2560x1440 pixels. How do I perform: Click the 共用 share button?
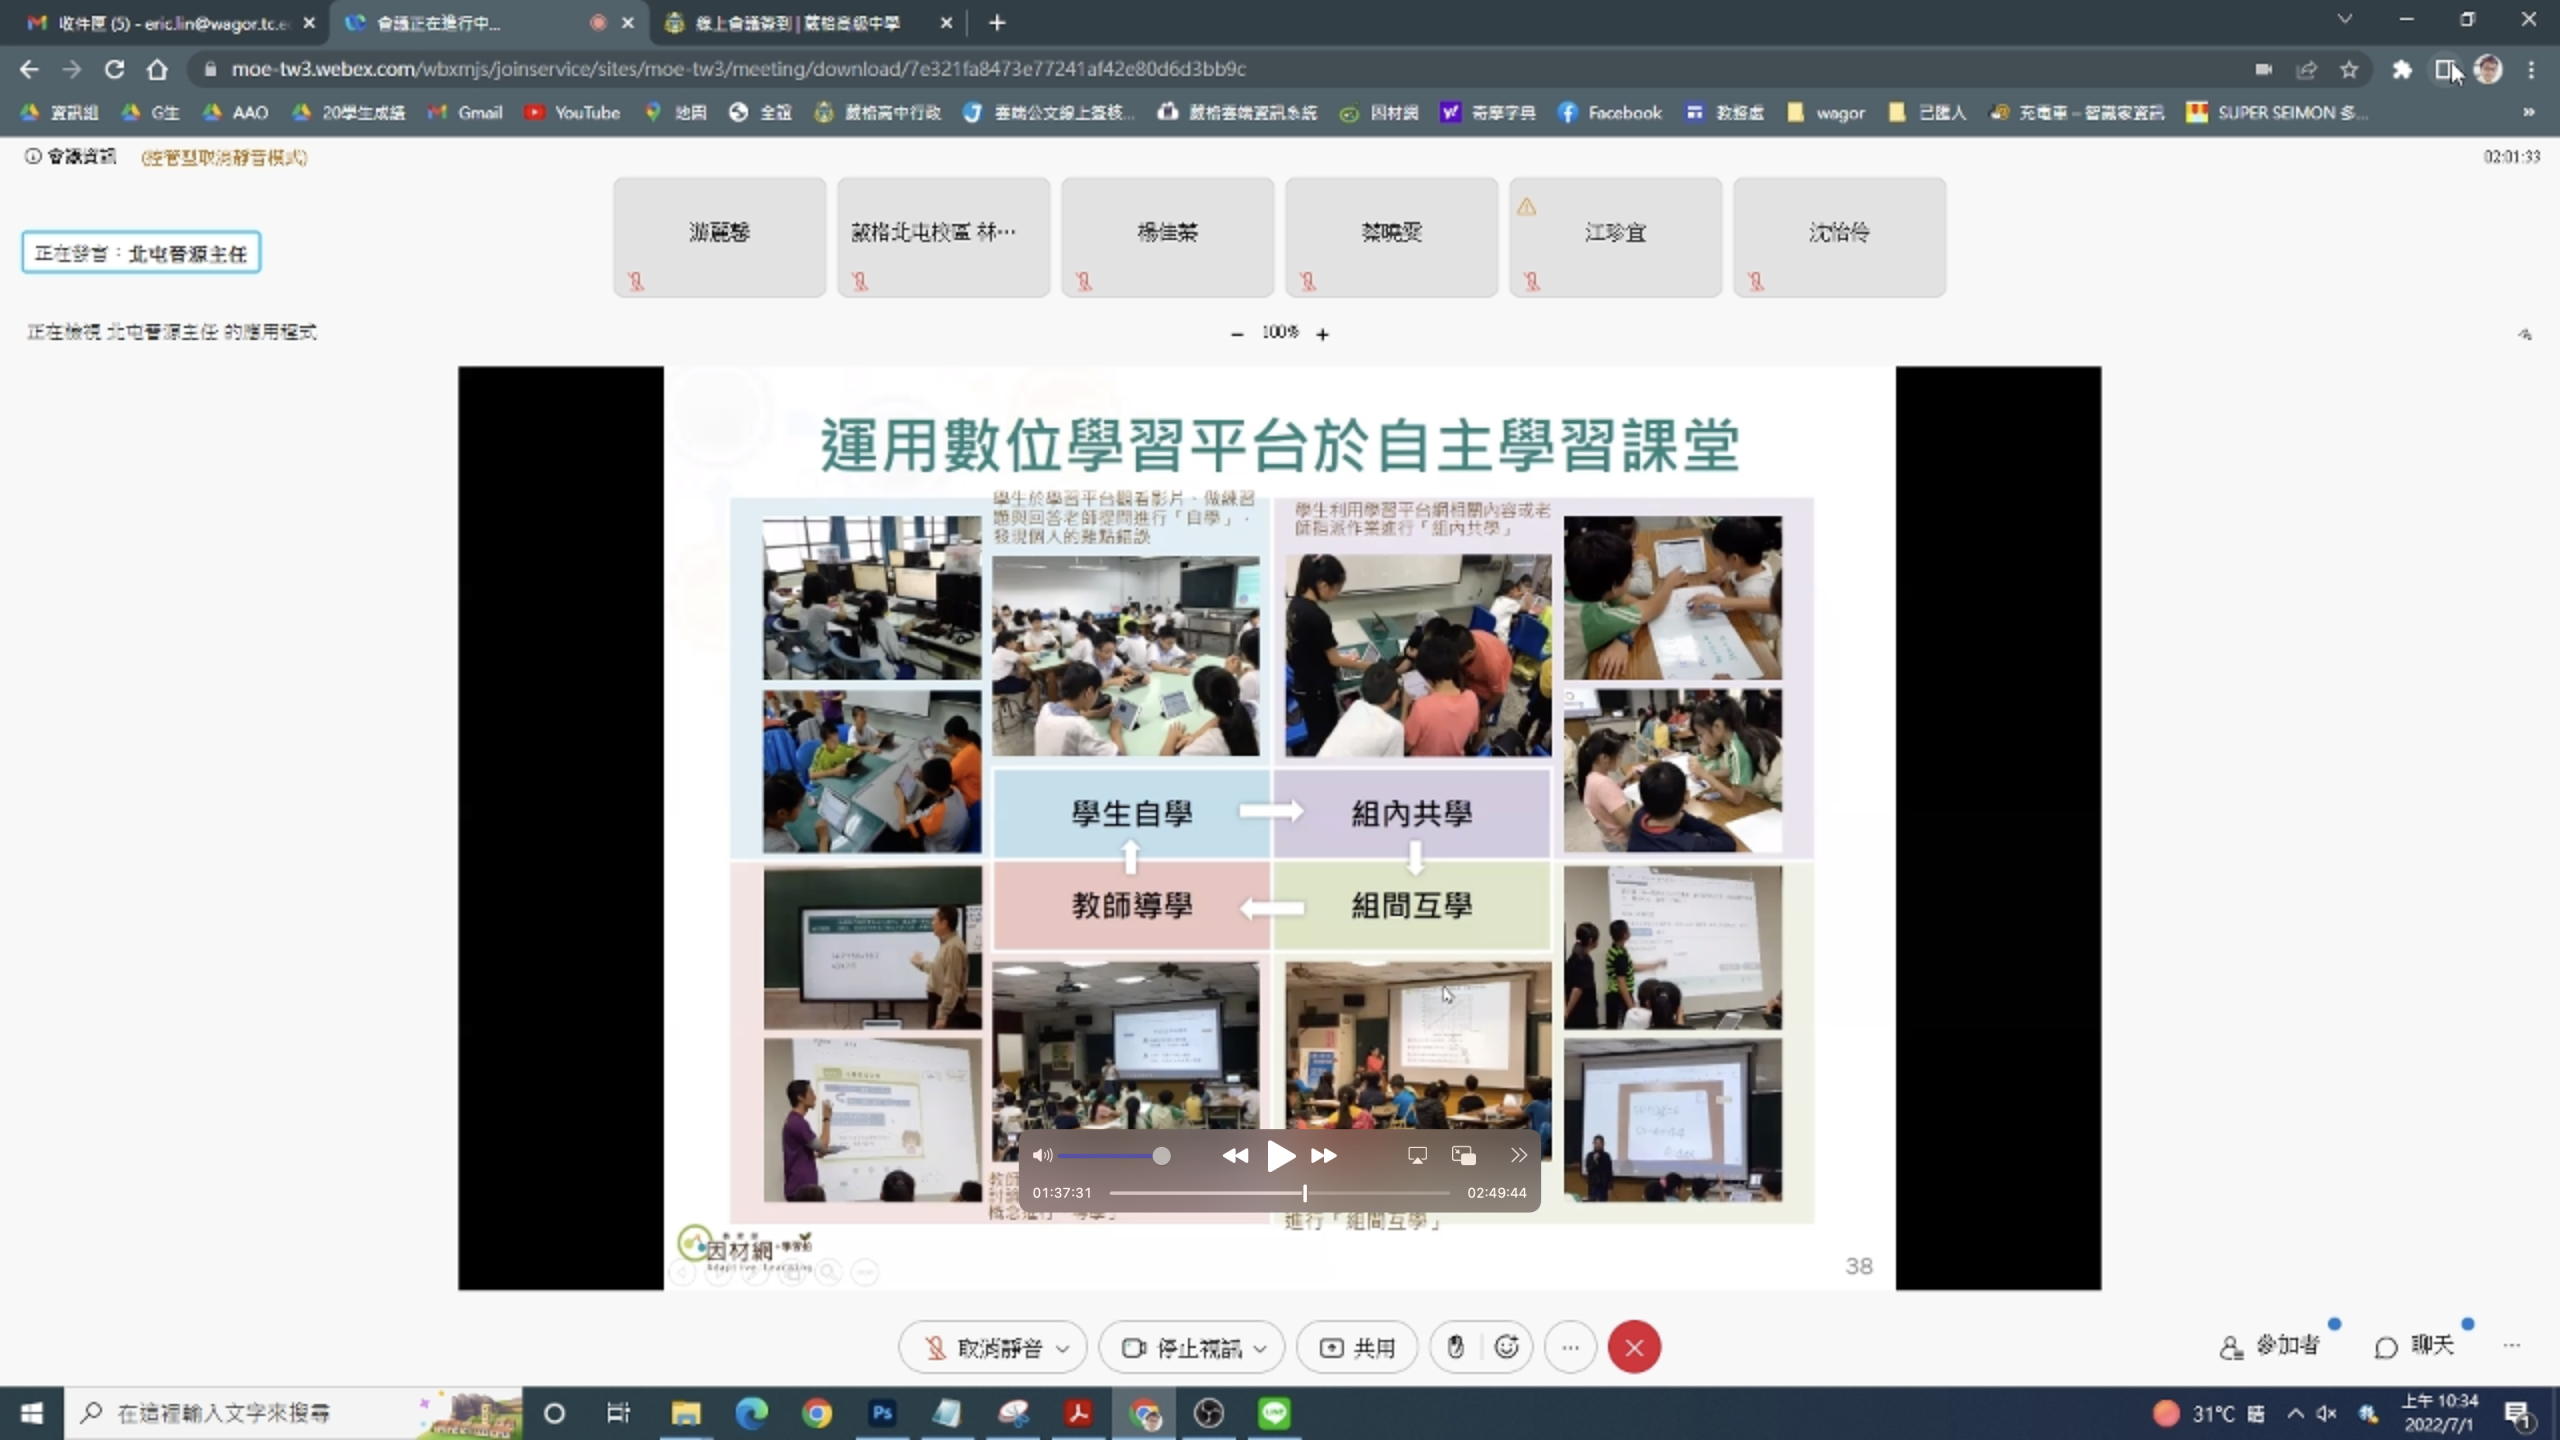coord(1358,1347)
